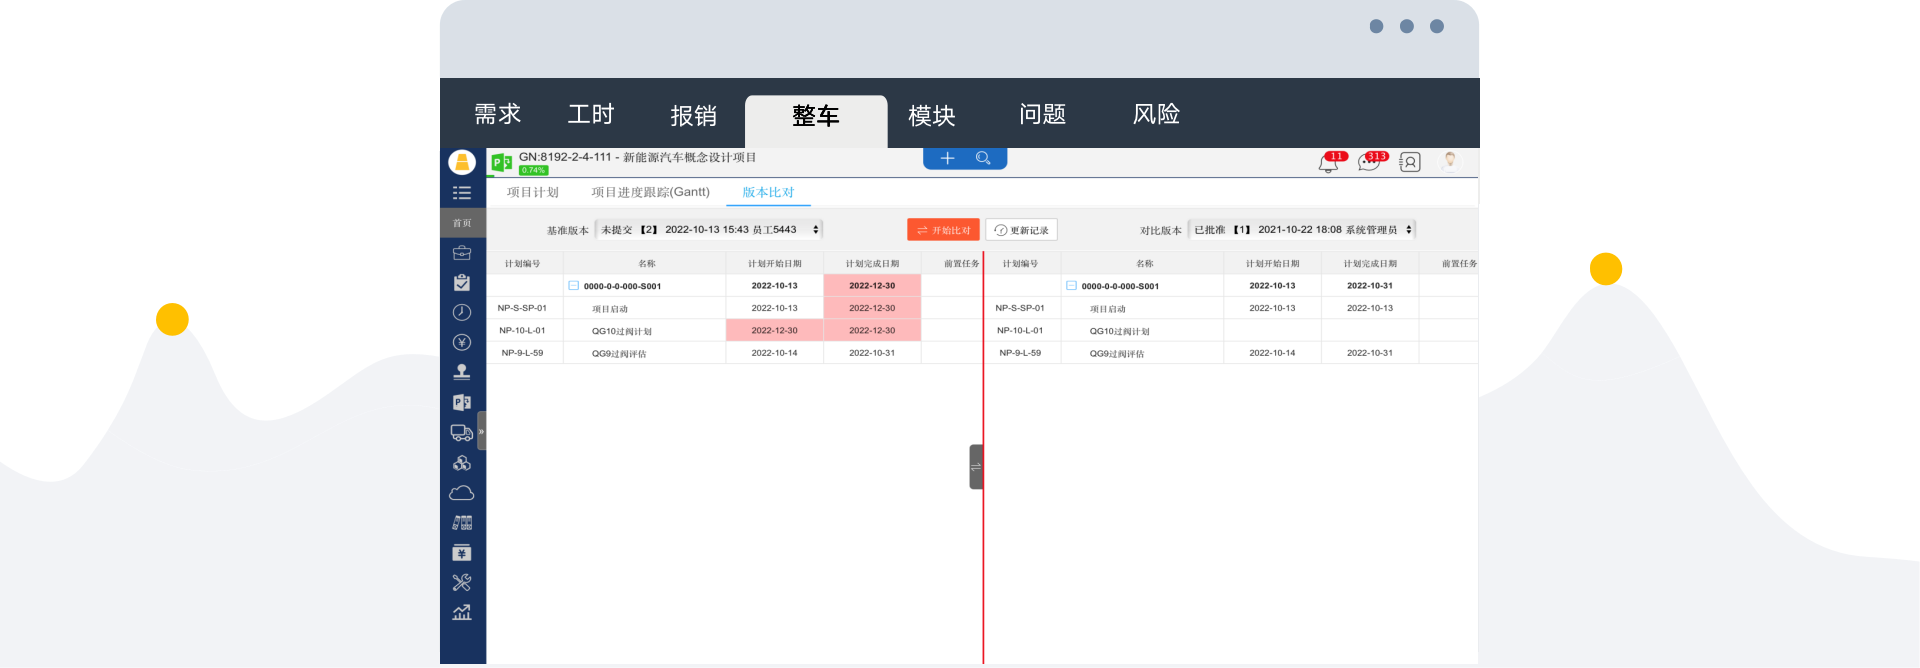This screenshot has width=1920, height=668.
Task: Select left 项目启动 row name
Action: 610,309
